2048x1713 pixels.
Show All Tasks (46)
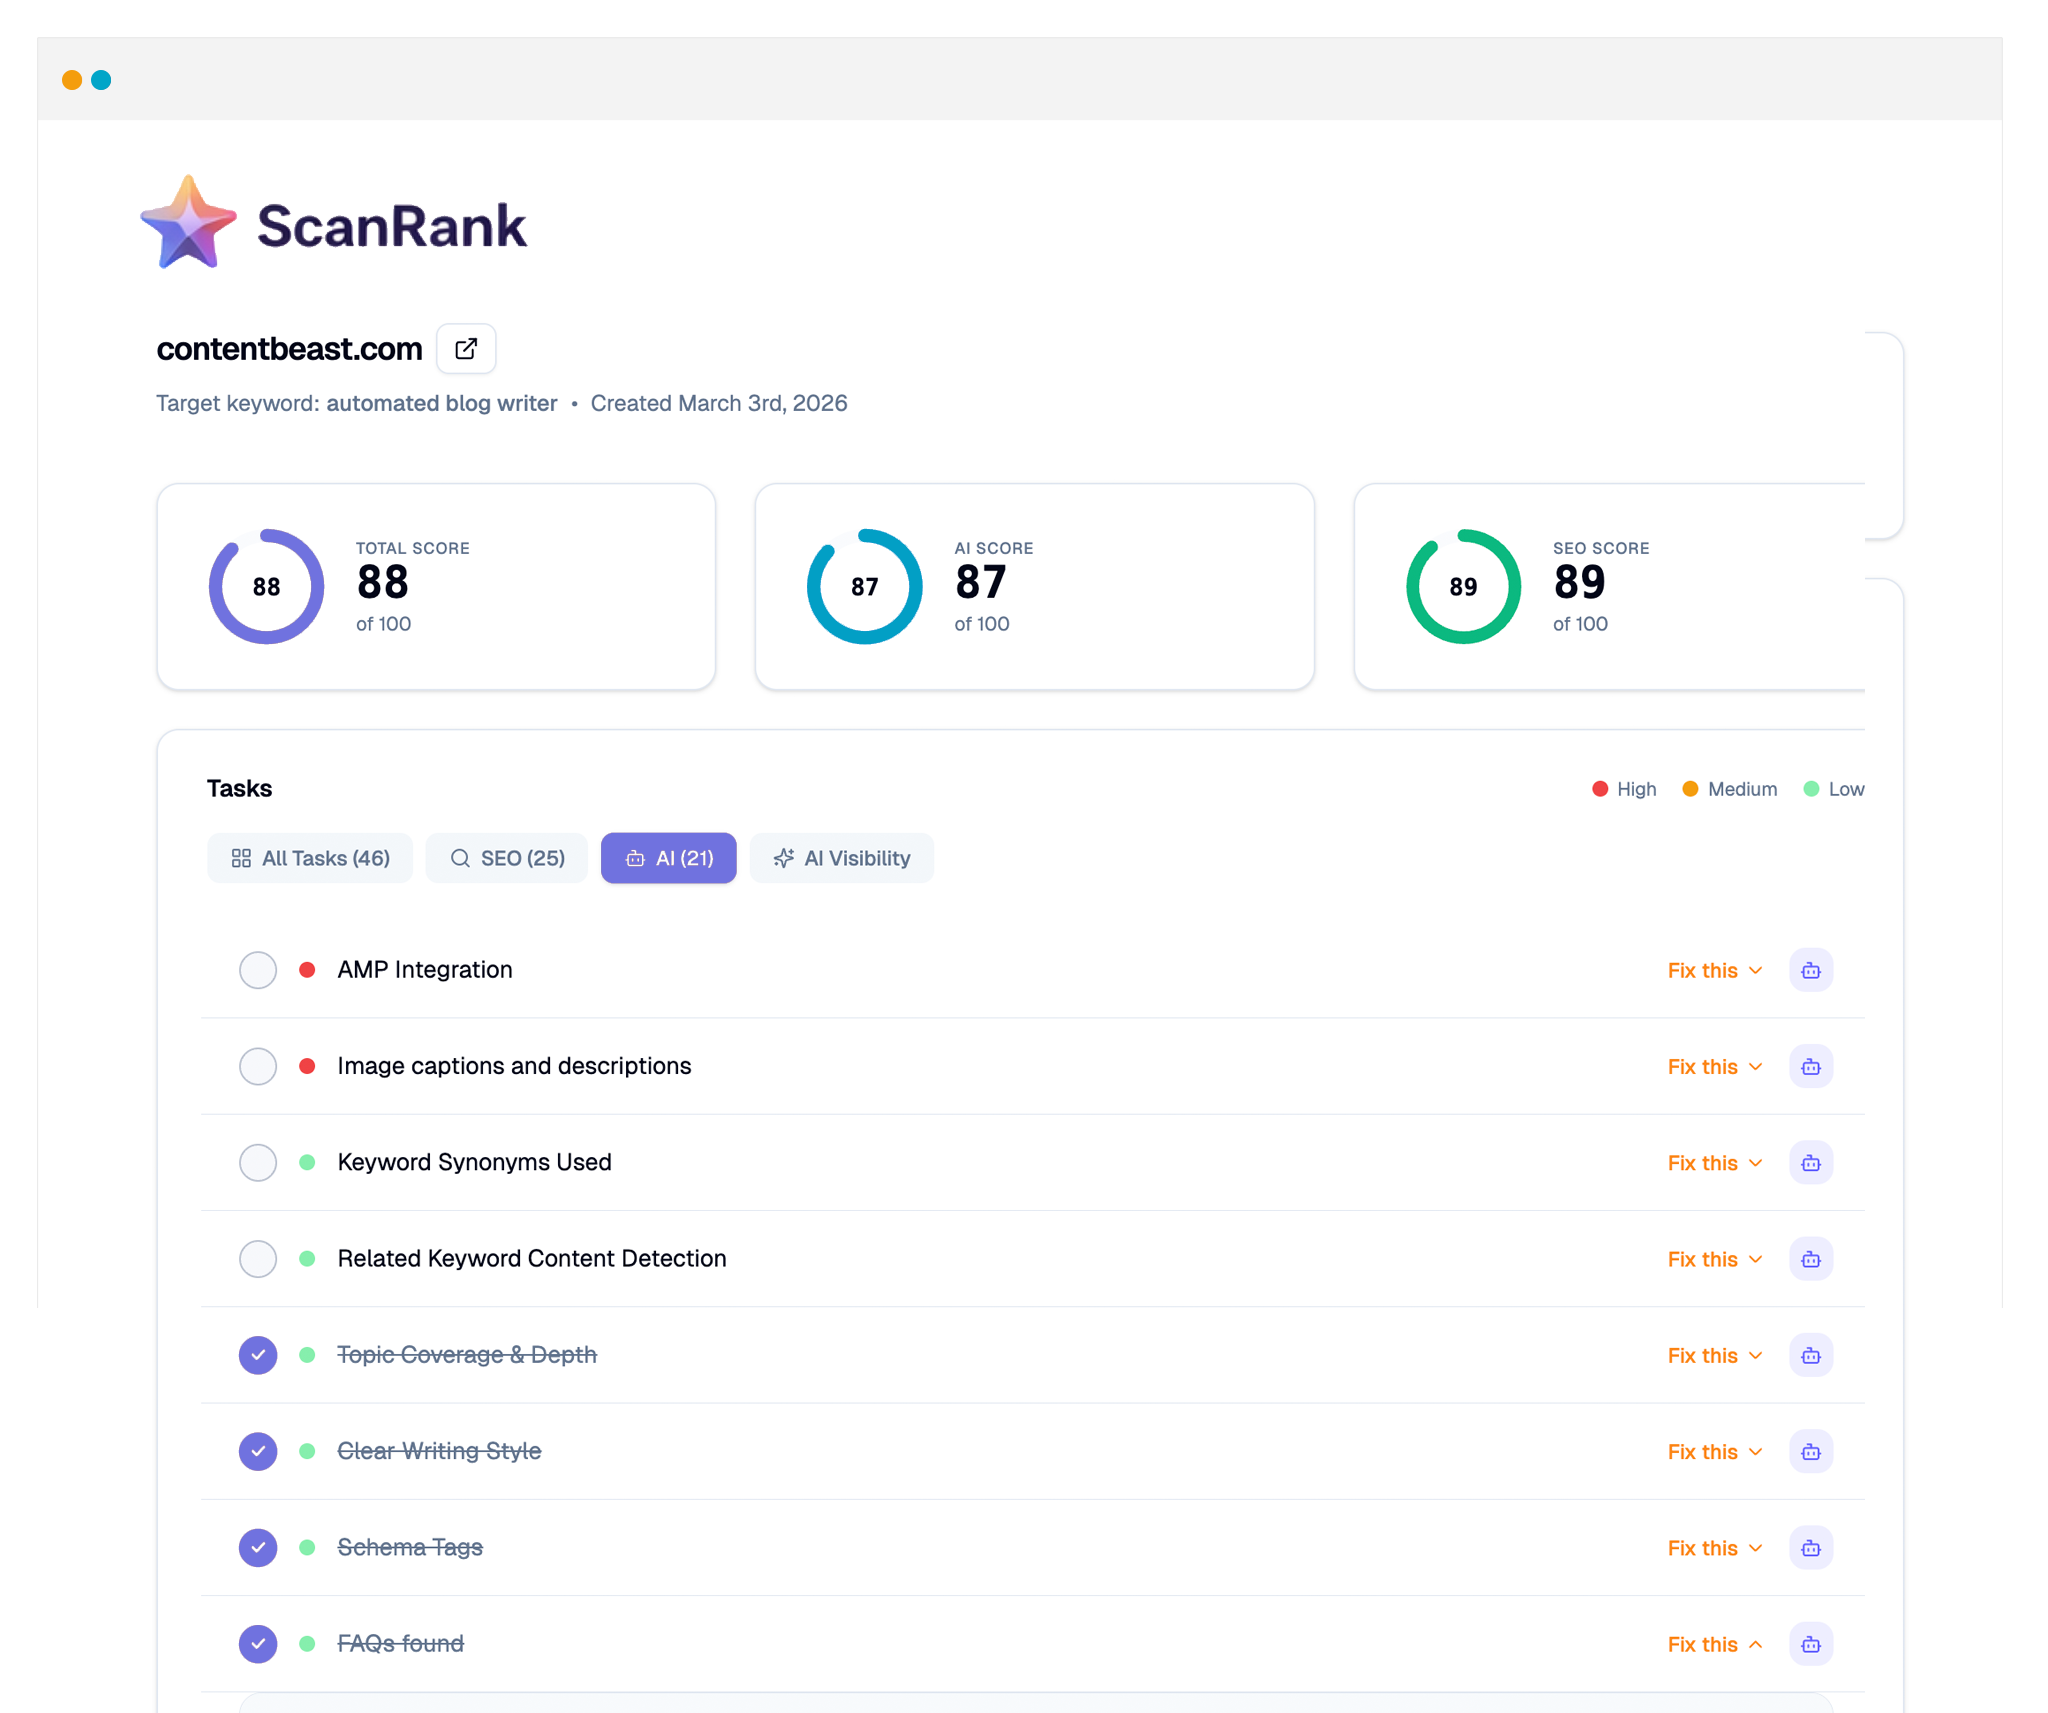(x=310, y=857)
